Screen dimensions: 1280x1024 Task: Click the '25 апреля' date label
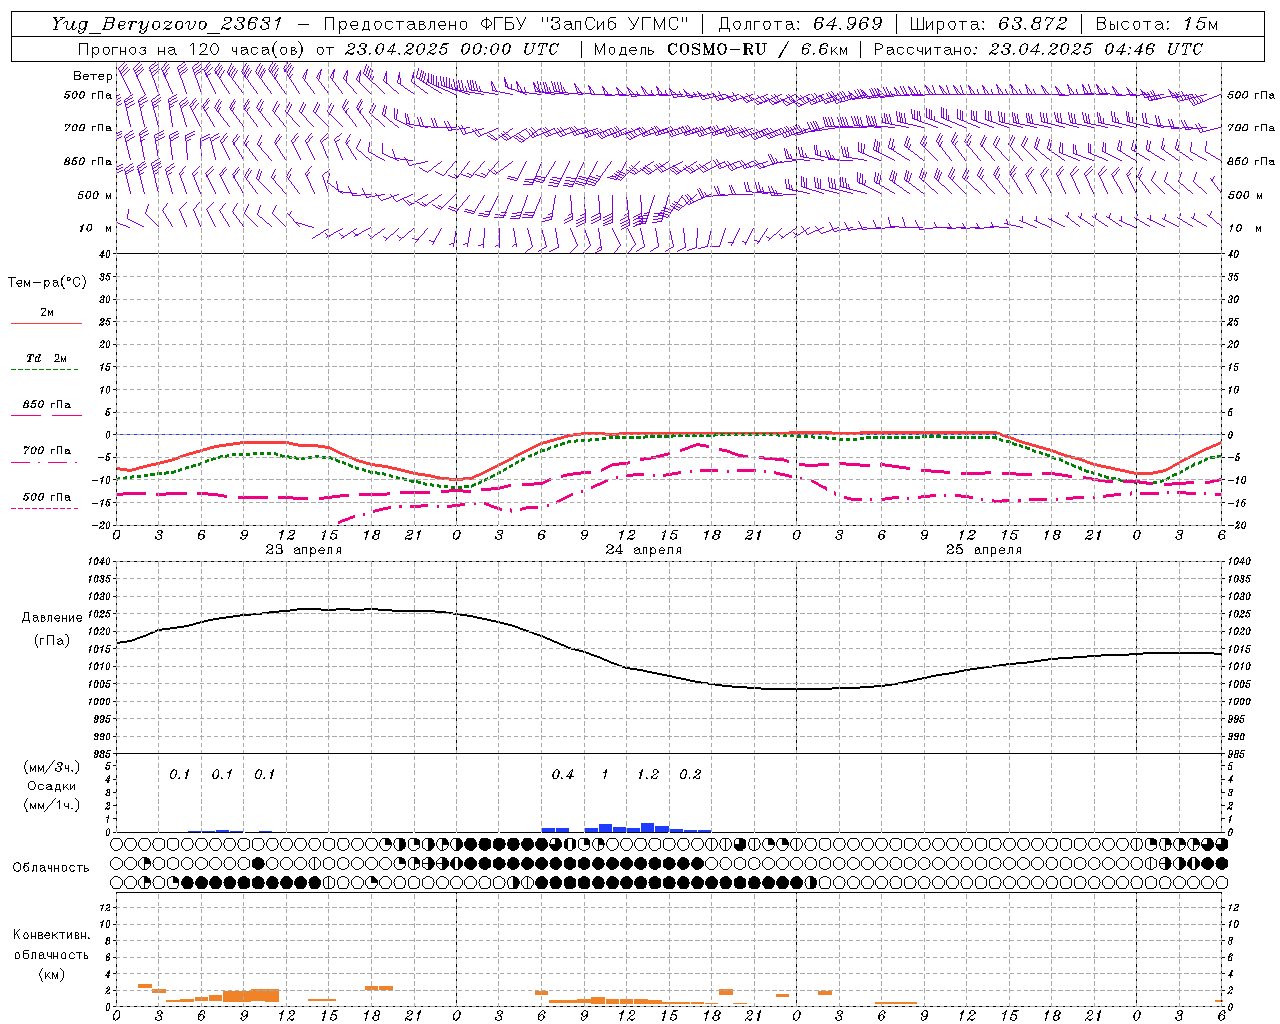tap(983, 550)
